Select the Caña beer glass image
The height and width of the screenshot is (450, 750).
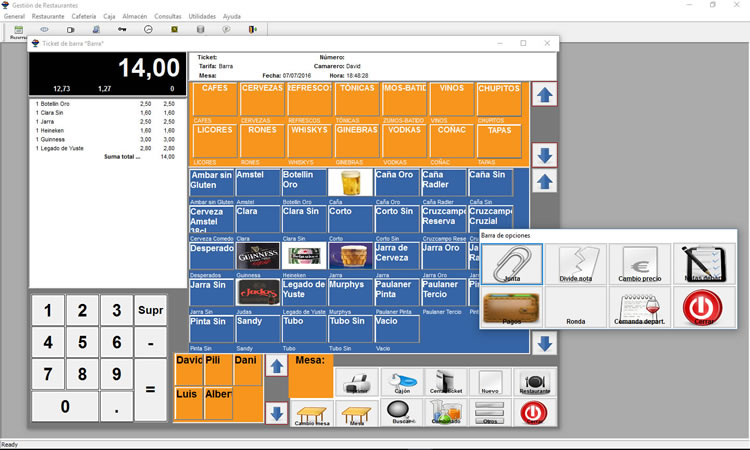[351, 182]
